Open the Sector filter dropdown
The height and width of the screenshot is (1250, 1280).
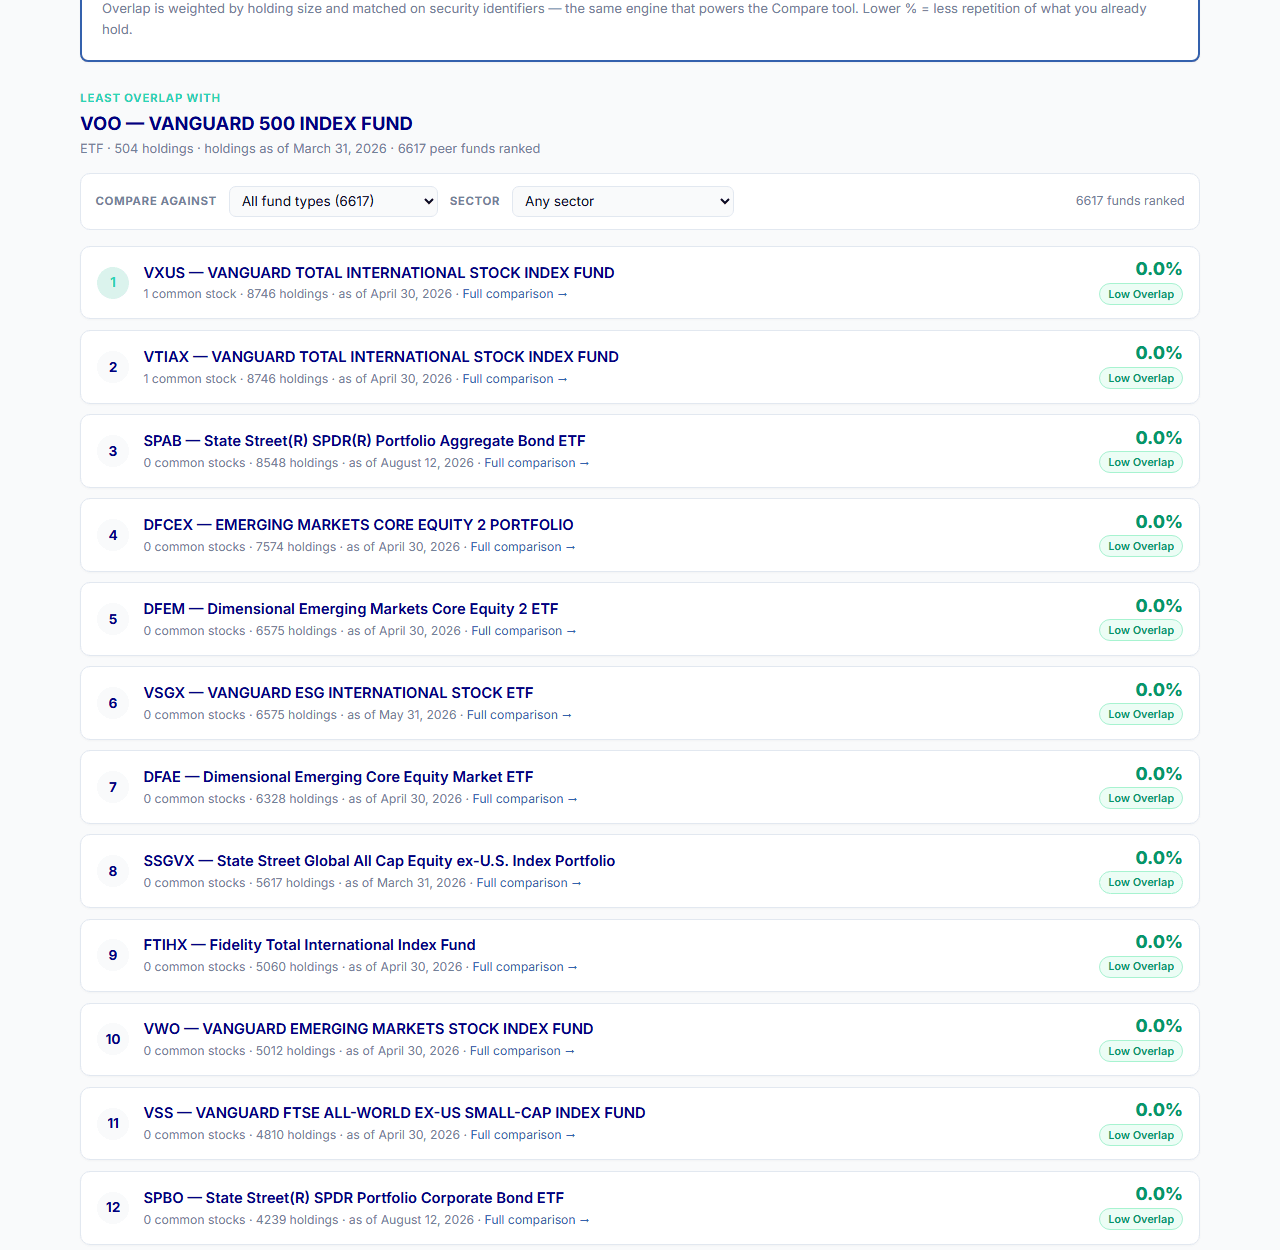(623, 201)
